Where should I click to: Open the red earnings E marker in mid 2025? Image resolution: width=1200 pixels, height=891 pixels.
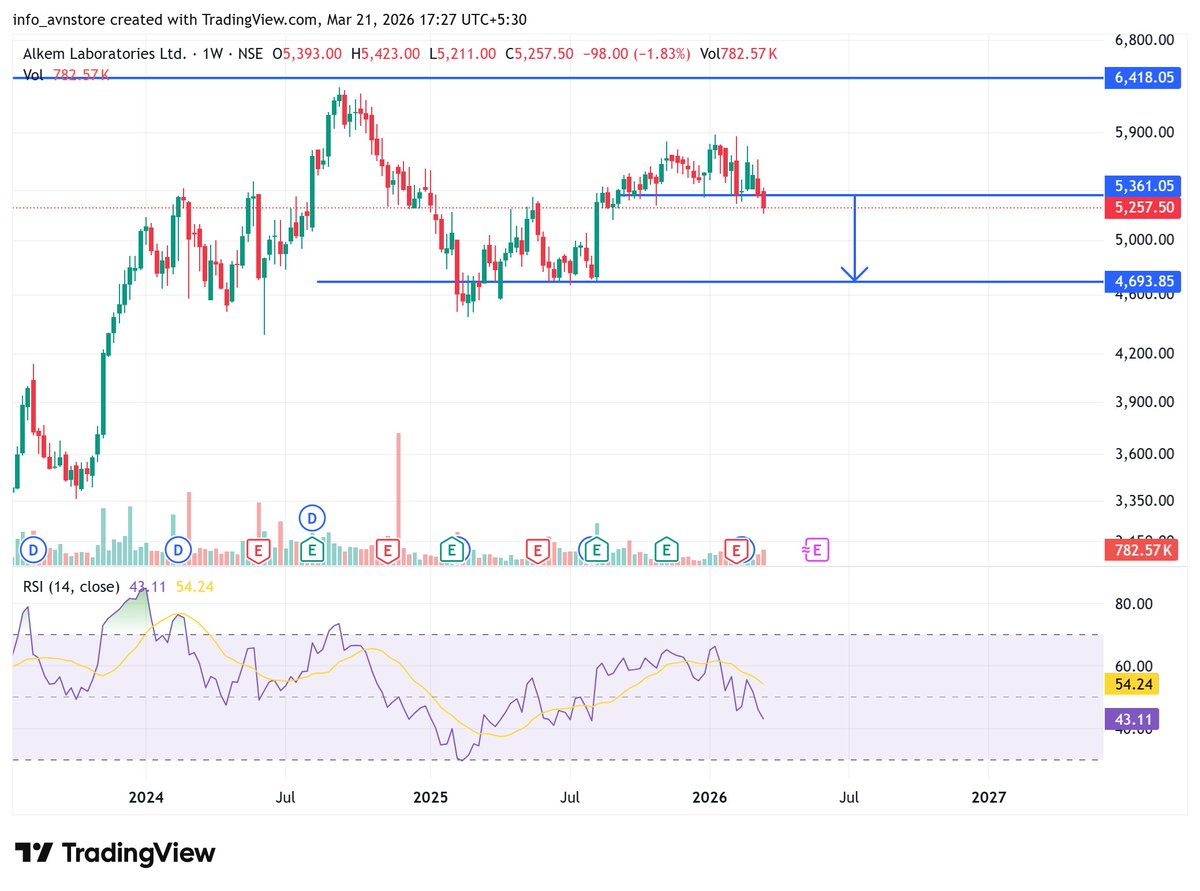pos(538,549)
